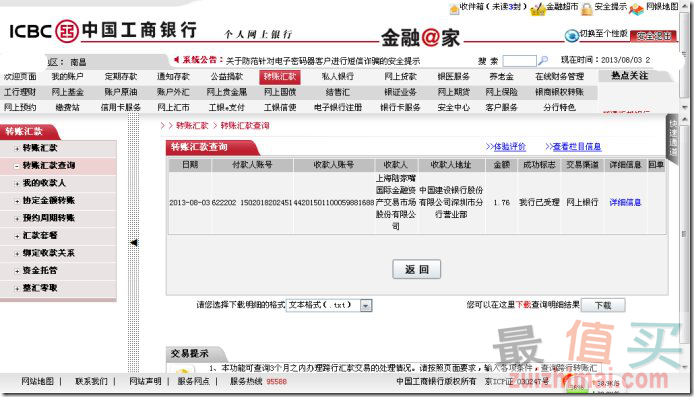Open the 收件箱 inbox icon
The image size is (694, 397).
(454, 8)
